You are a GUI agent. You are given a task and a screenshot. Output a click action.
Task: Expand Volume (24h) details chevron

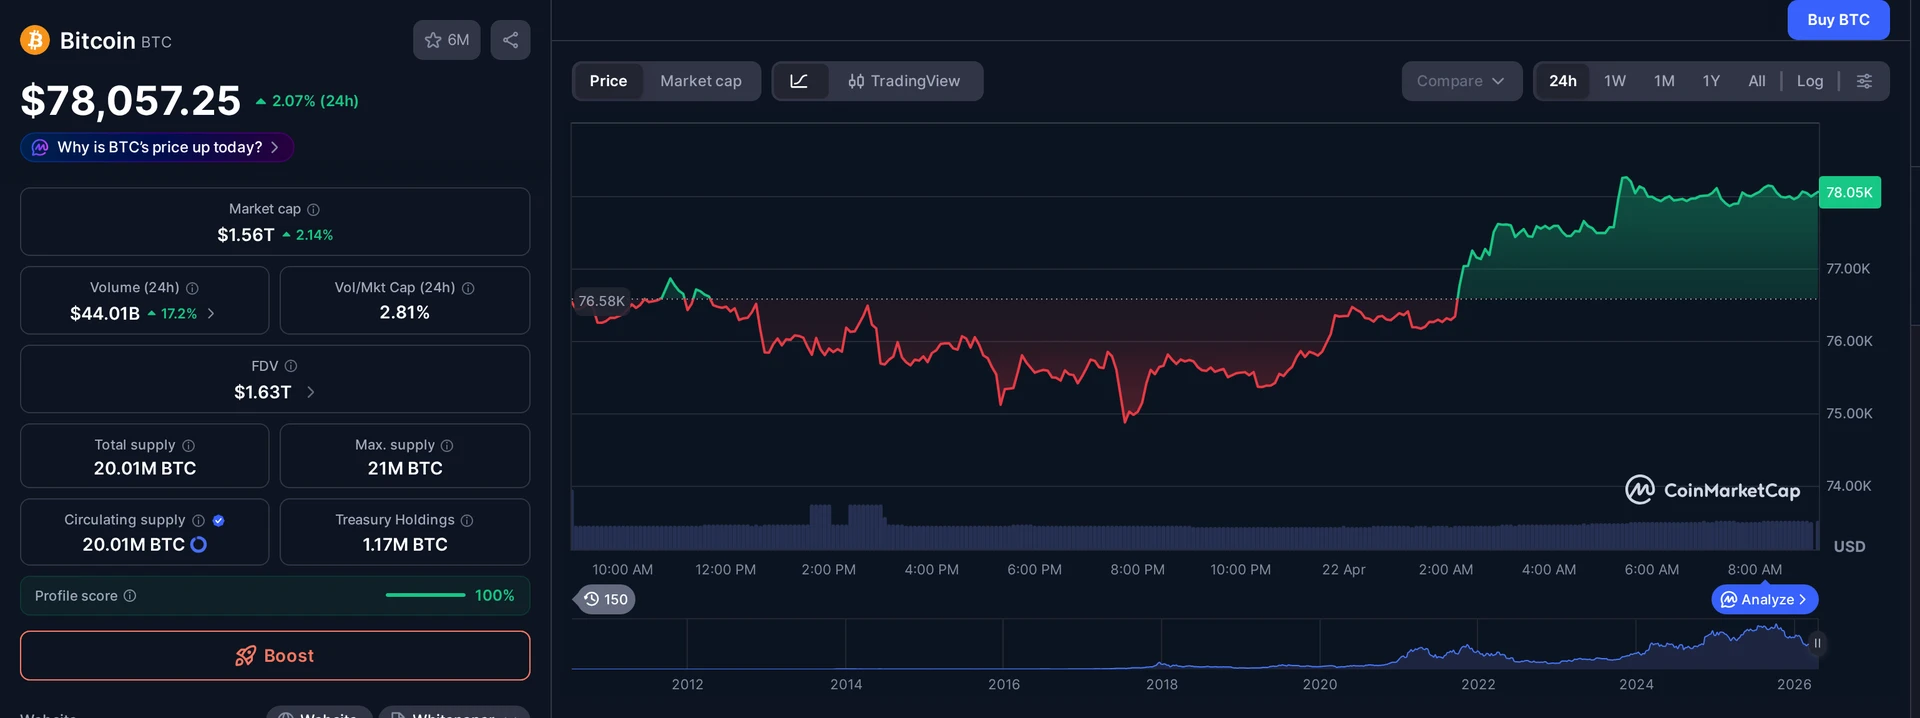click(x=210, y=313)
